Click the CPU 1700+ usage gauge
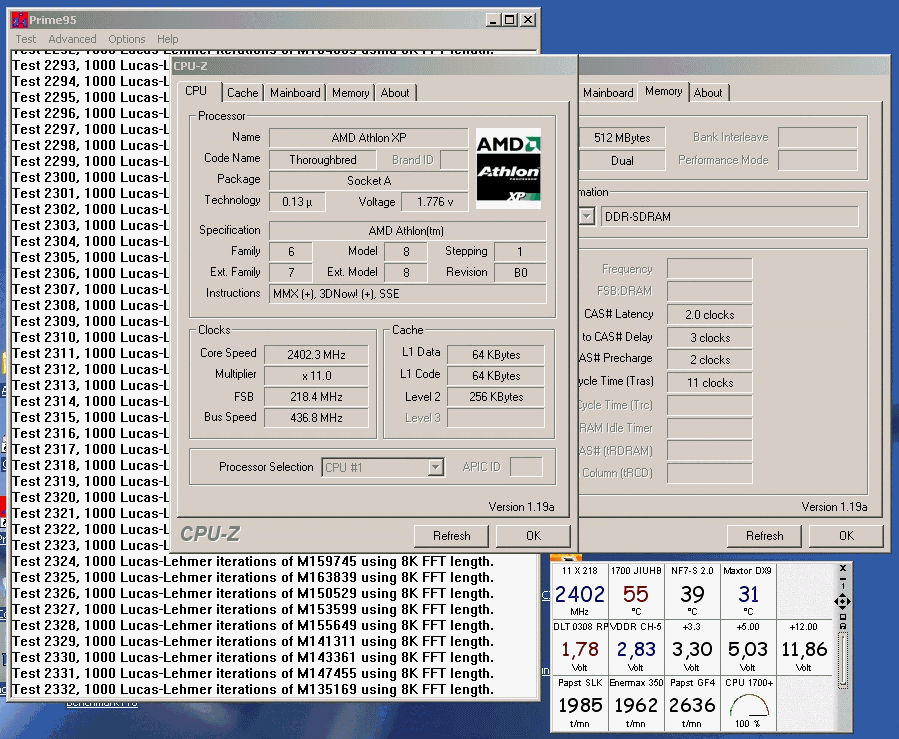The width and height of the screenshot is (899, 739). coord(749,705)
